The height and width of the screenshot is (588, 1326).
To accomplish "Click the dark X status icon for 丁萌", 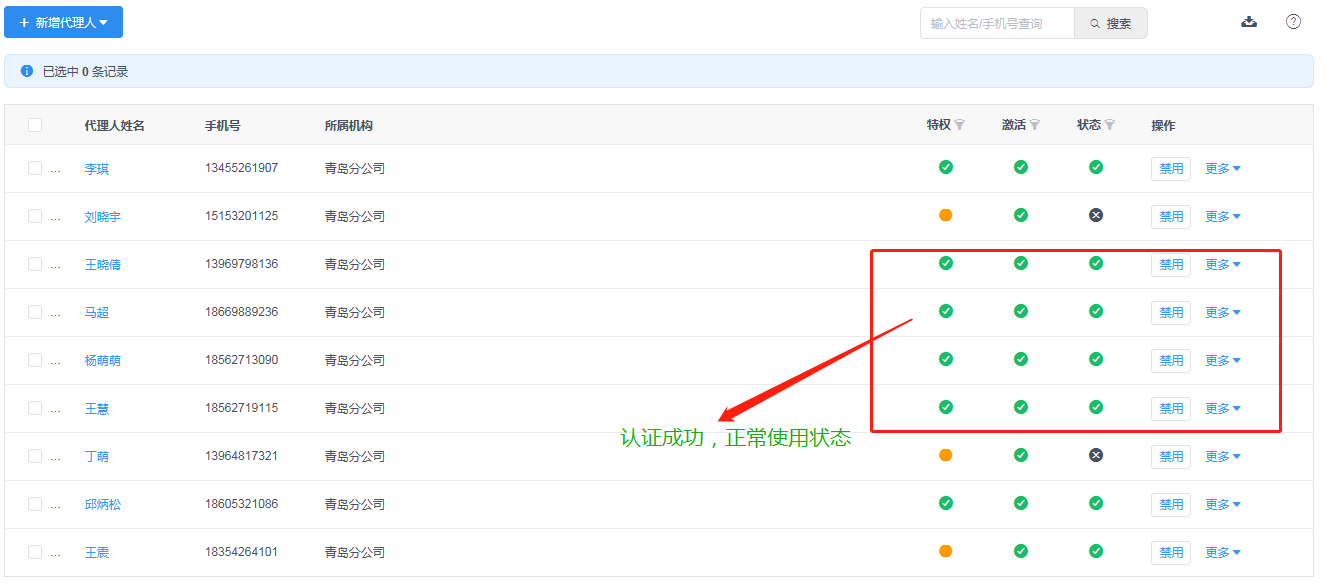I will click(x=1096, y=455).
